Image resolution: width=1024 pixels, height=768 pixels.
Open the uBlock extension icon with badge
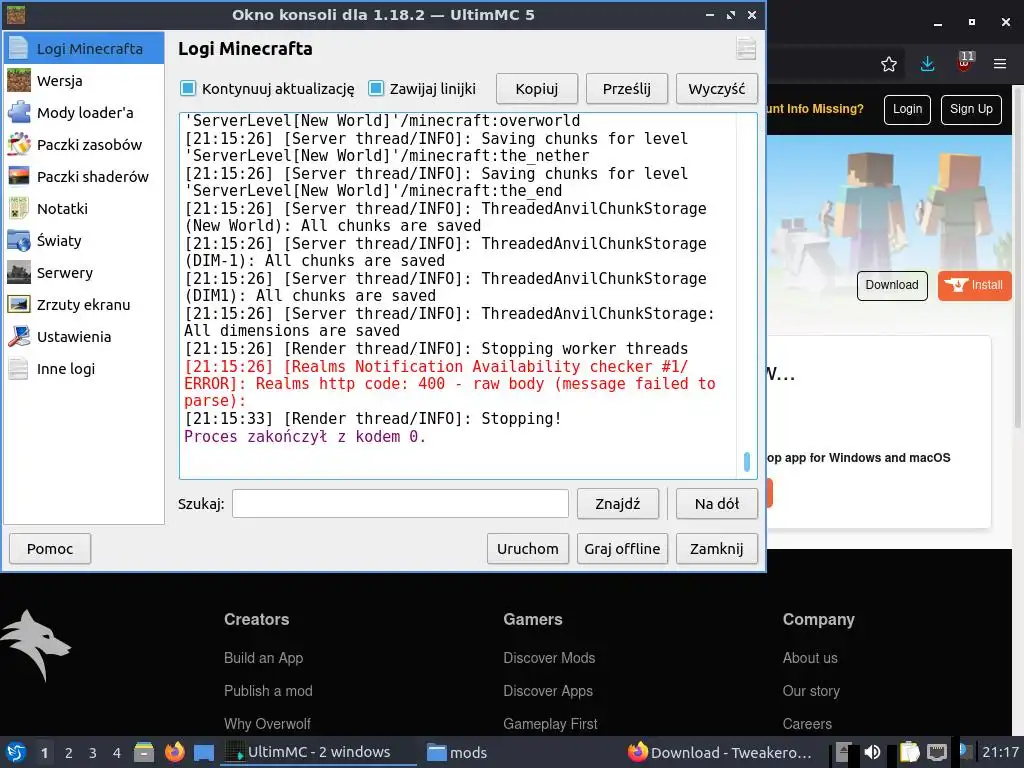tap(964, 63)
